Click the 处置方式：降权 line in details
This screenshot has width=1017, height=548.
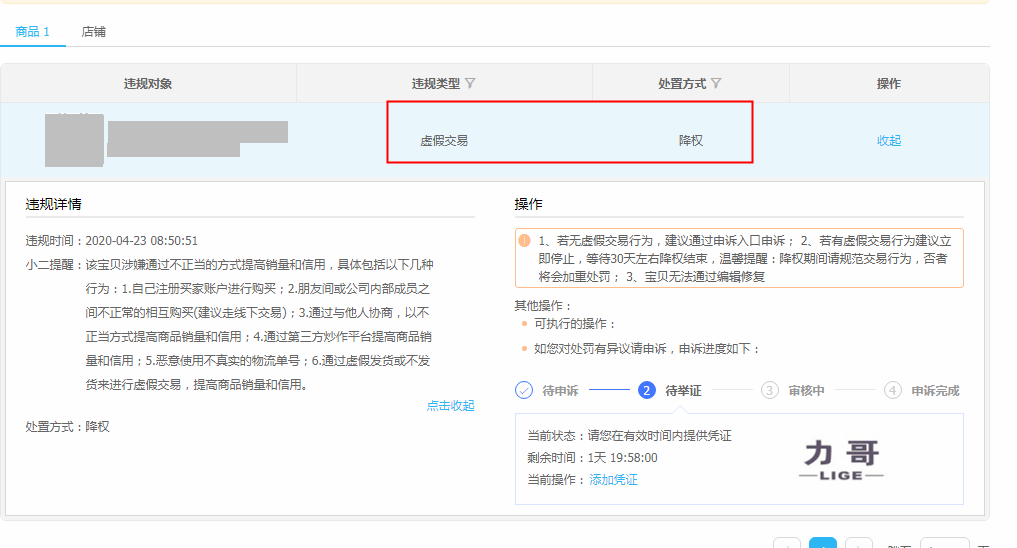coord(67,427)
